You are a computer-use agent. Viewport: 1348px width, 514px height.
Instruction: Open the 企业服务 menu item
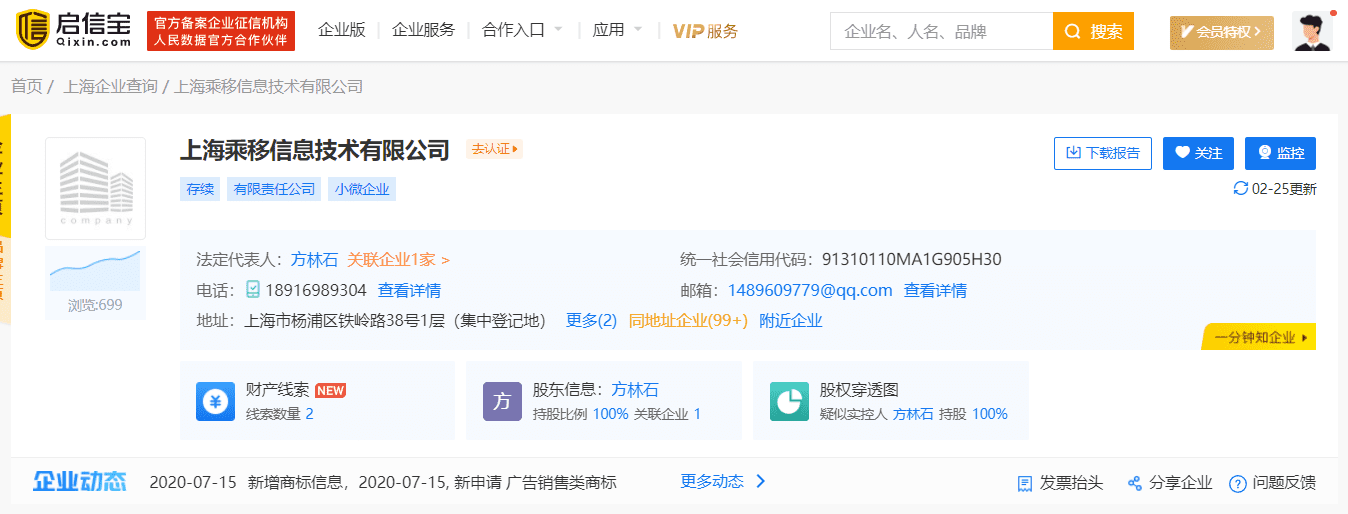point(423,31)
